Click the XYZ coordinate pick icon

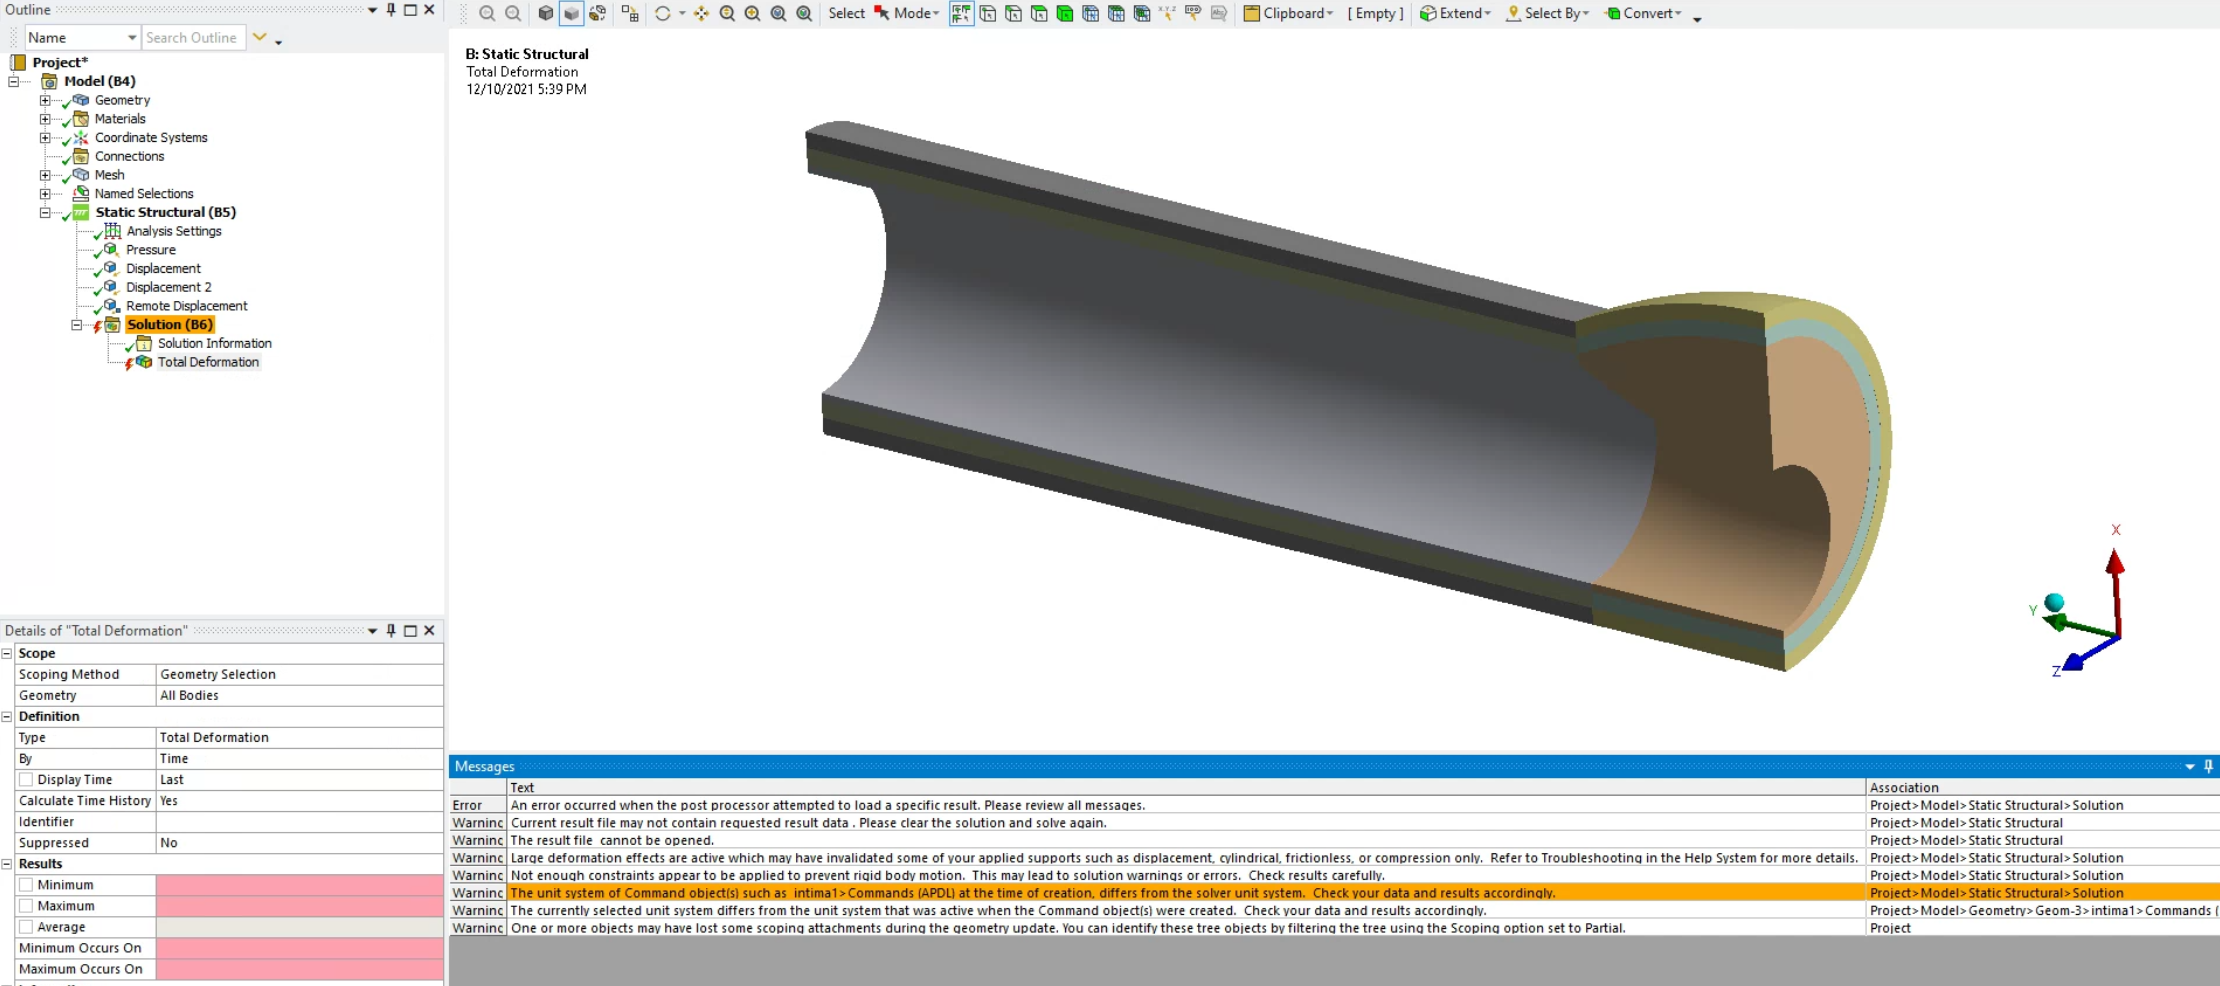pos(1167,13)
